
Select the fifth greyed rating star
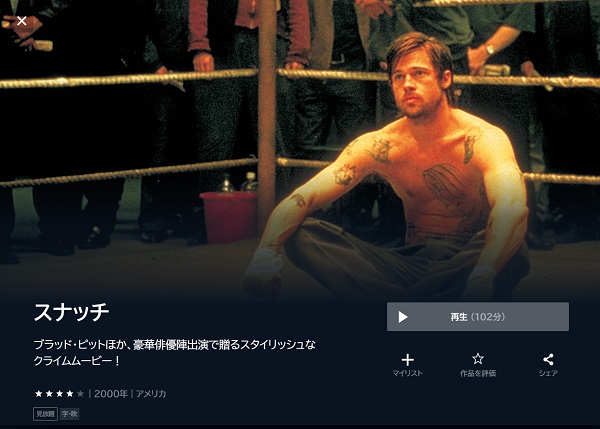point(80,393)
